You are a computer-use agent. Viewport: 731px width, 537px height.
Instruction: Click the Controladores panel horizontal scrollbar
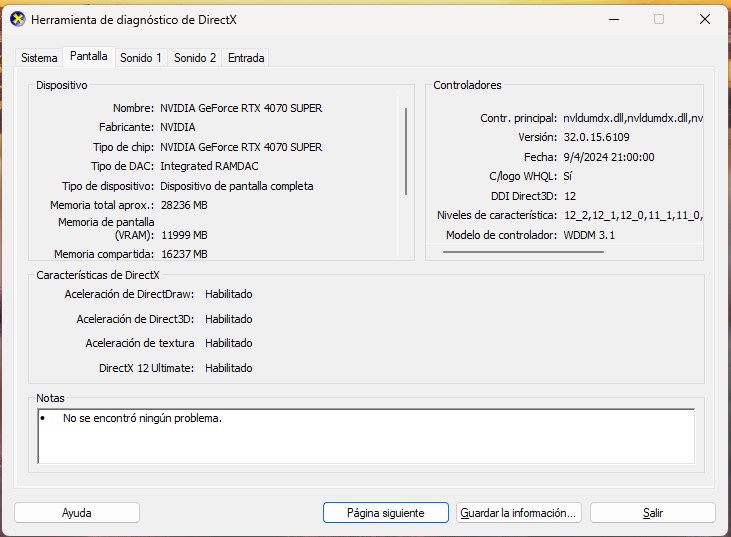coord(524,252)
